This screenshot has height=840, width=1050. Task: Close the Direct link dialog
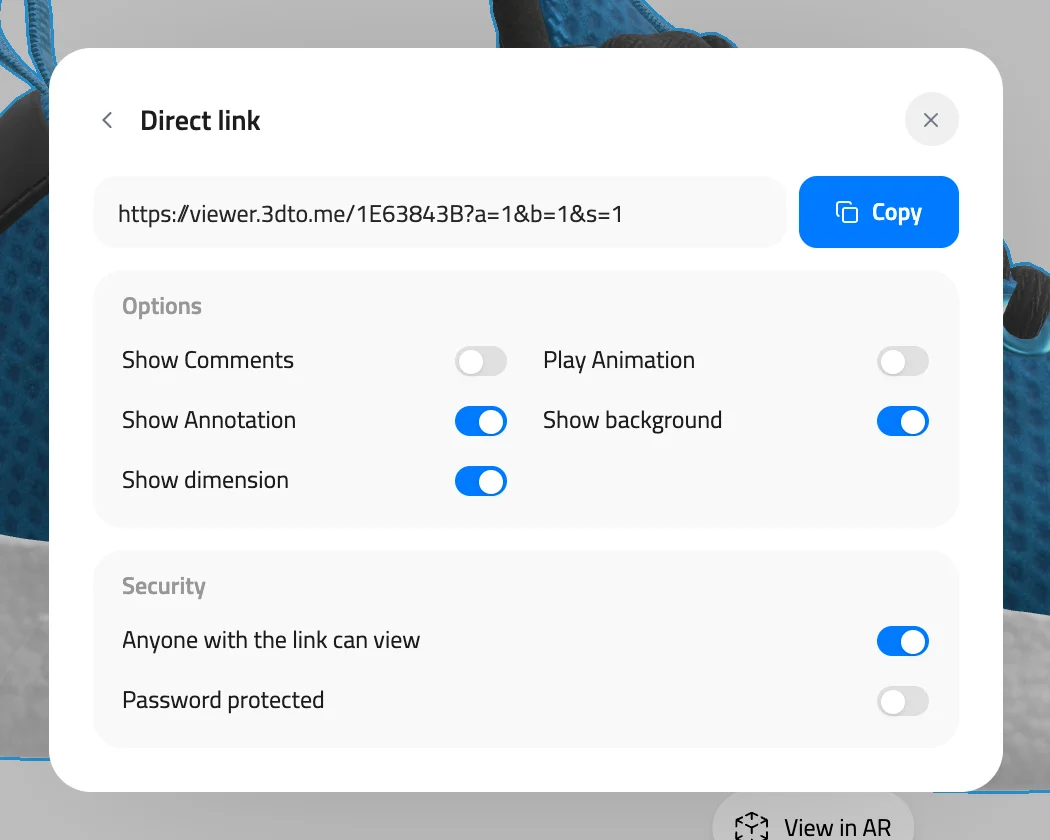coord(931,120)
